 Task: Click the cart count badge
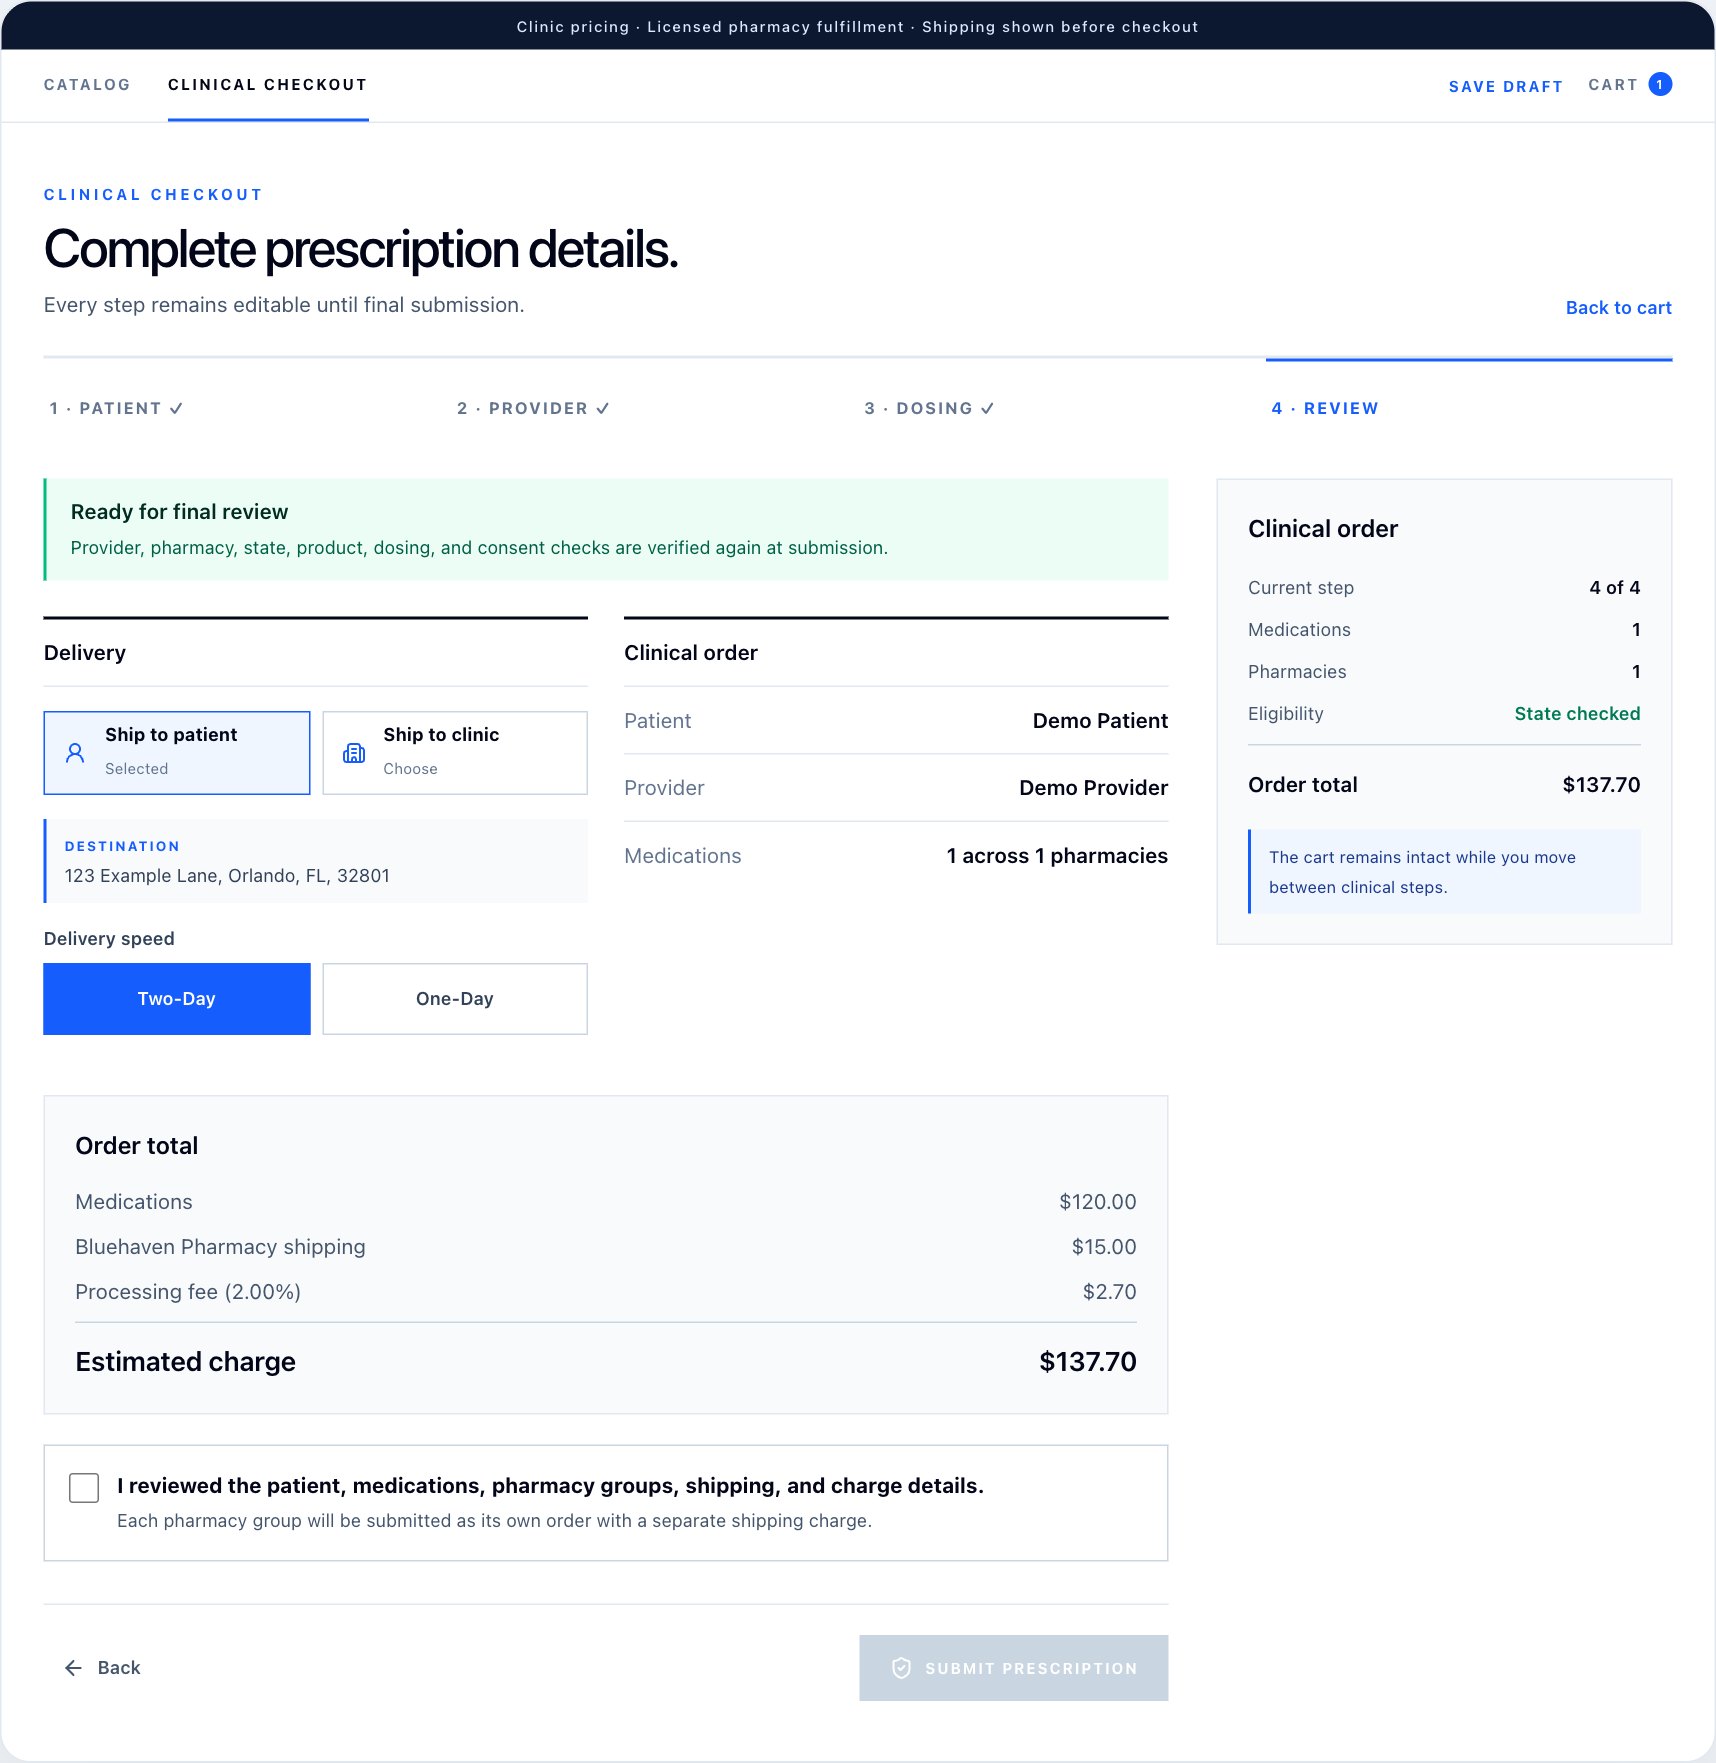coord(1660,85)
